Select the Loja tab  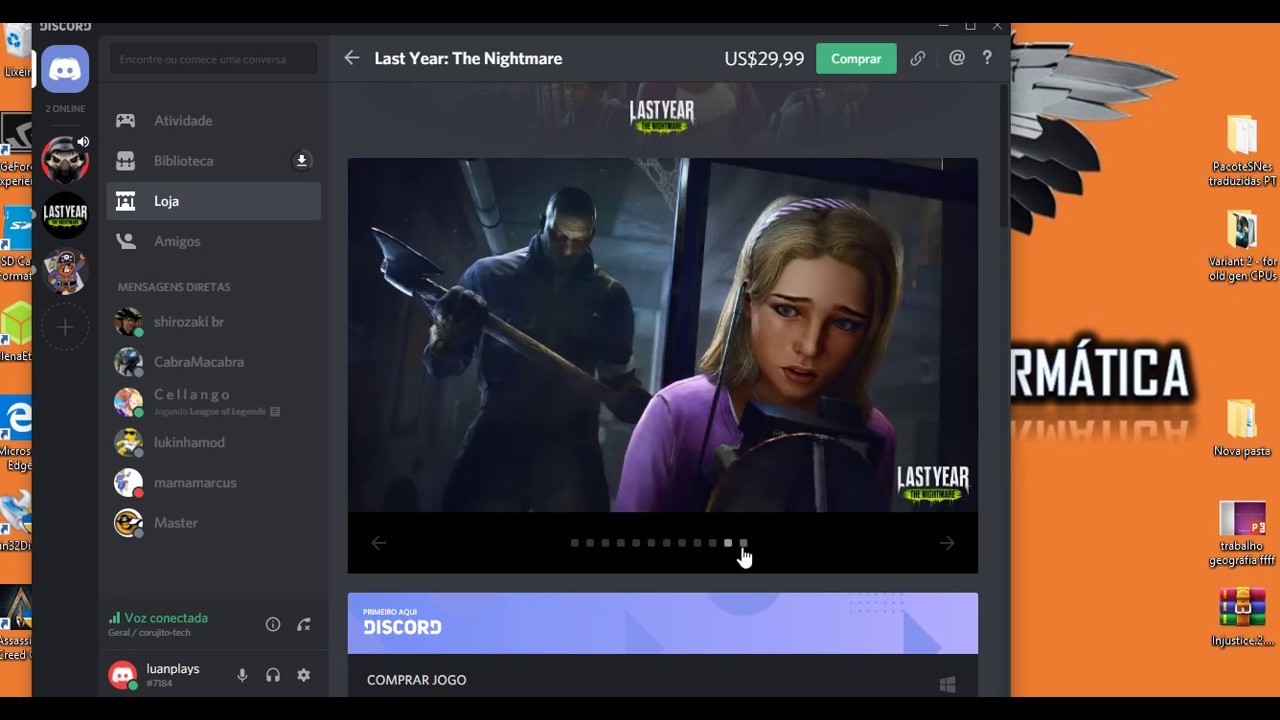(213, 201)
